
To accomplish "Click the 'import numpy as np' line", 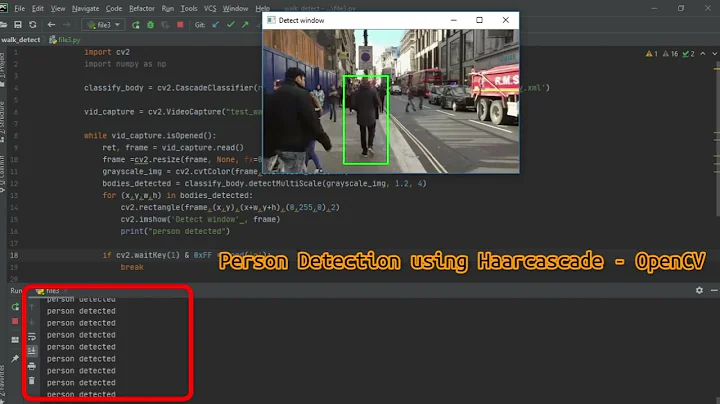I will point(125,64).
